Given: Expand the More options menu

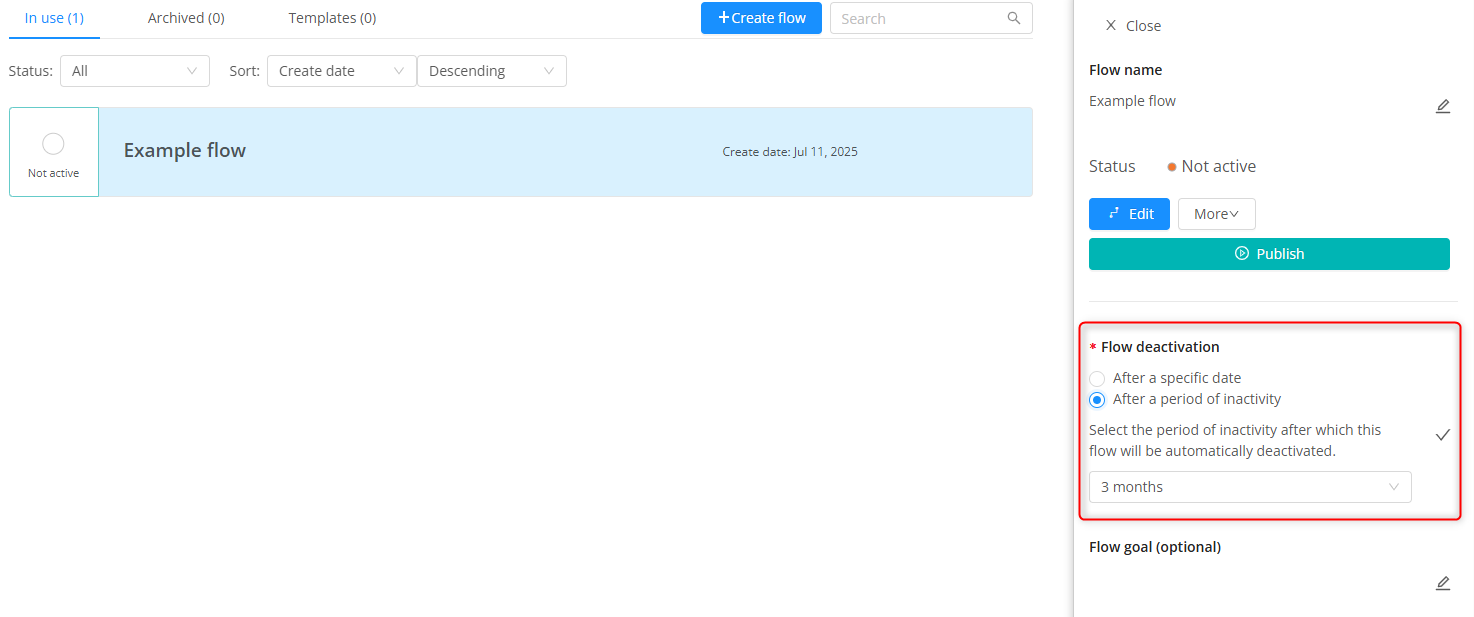Looking at the screenshot, I should (x=1216, y=214).
